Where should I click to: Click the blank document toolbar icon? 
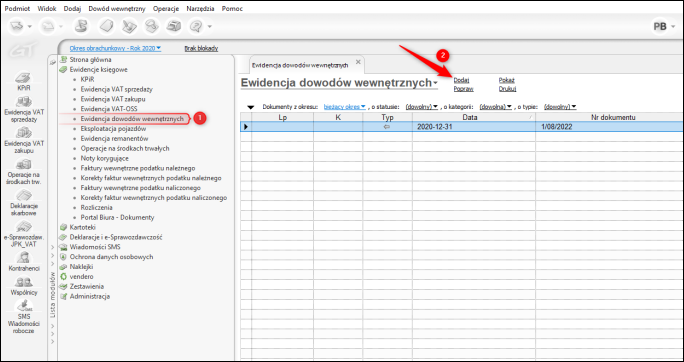coord(106,27)
